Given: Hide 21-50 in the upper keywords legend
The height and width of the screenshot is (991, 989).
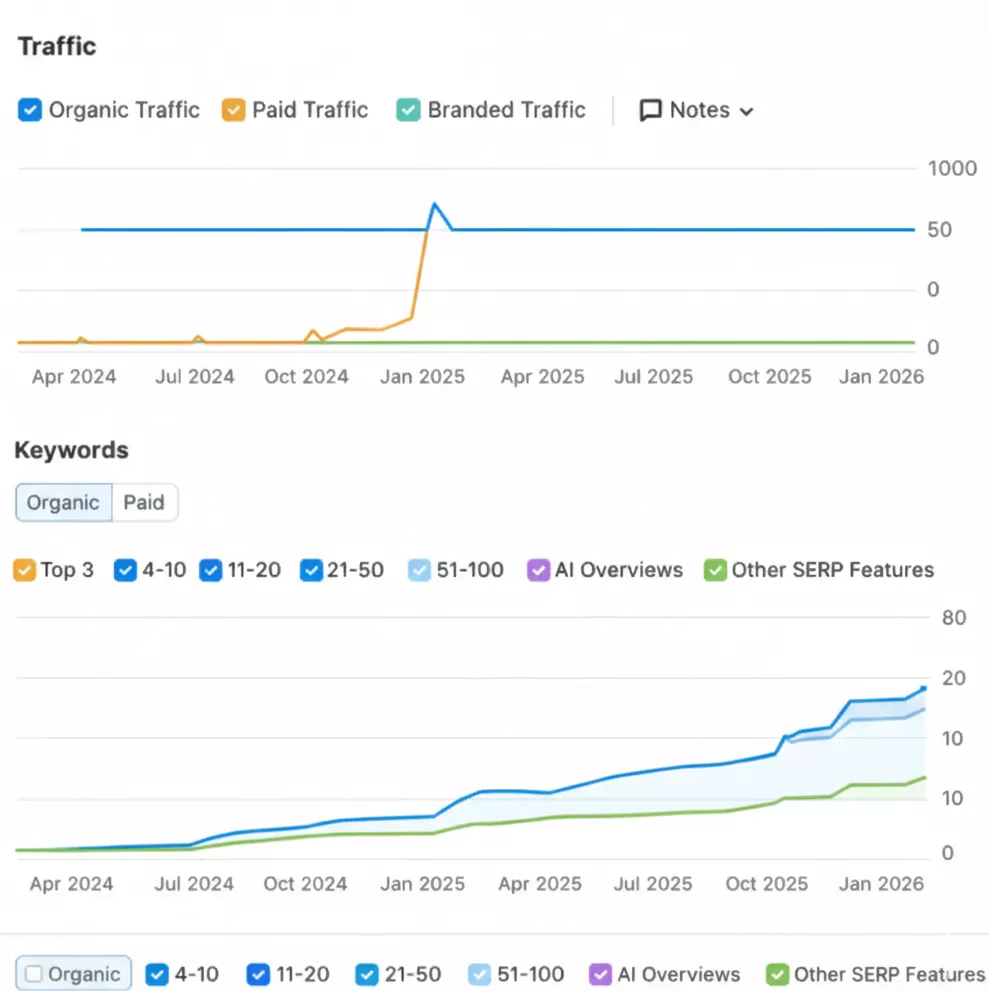Looking at the screenshot, I should point(311,571).
